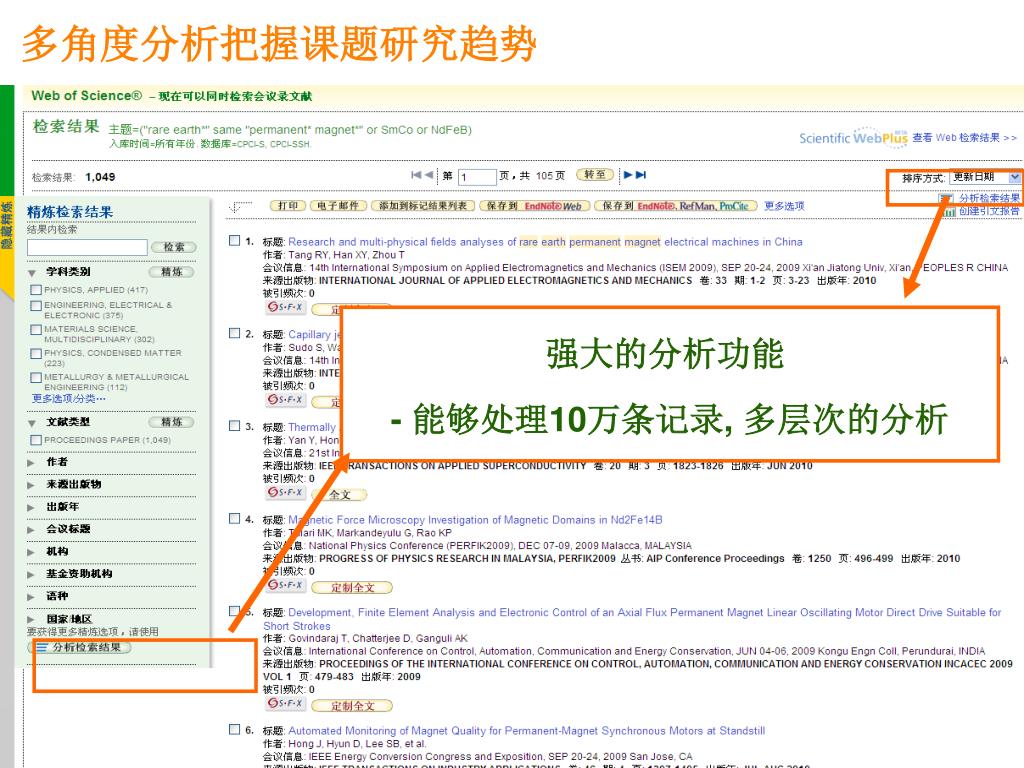Click 检索 button in refine panel
Image resolution: width=1024 pixels, height=768 pixels.
pos(174,247)
